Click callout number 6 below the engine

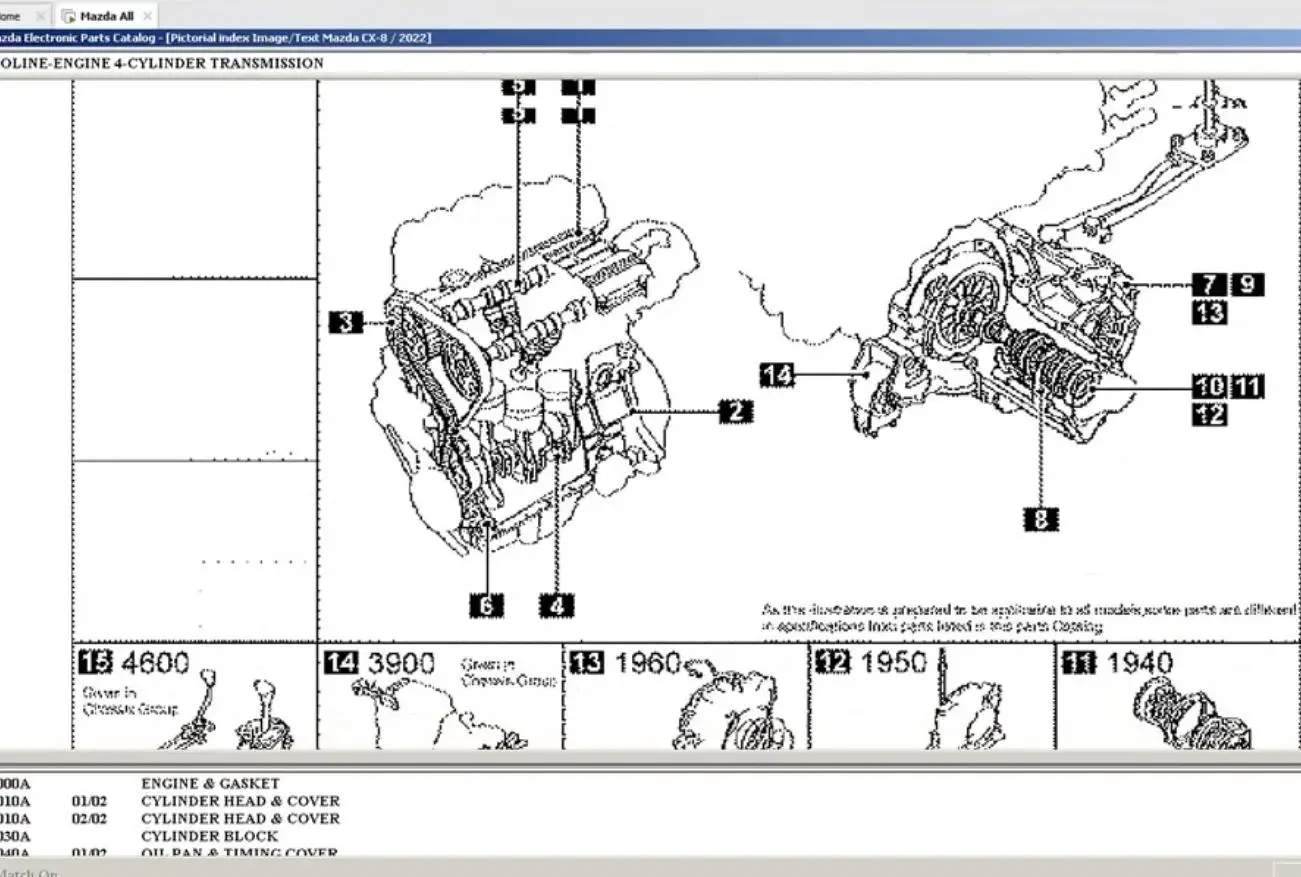point(486,605)
